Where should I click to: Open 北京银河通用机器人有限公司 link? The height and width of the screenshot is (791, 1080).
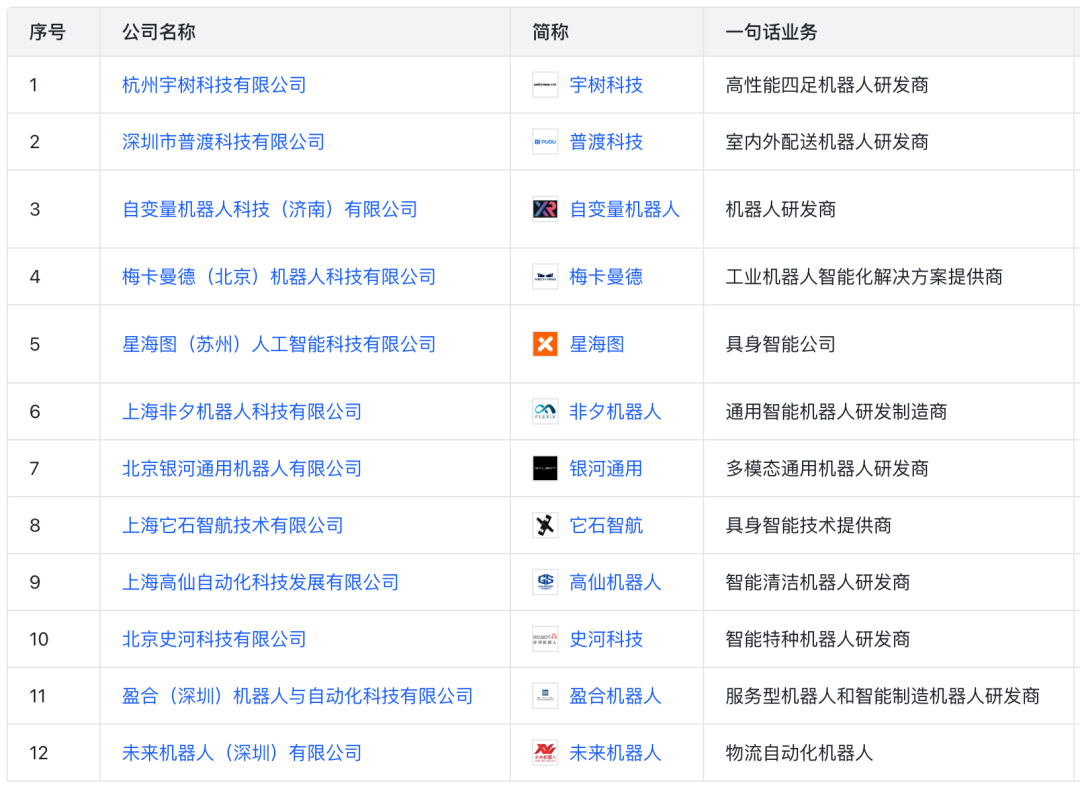pos(242,469)
